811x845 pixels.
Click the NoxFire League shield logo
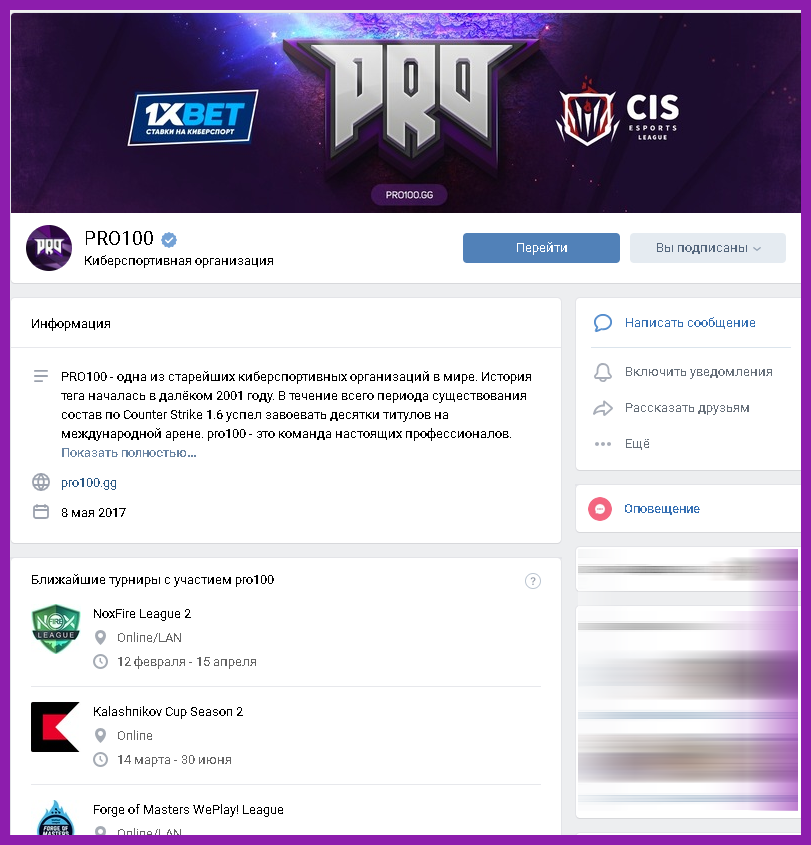point(56,628)
